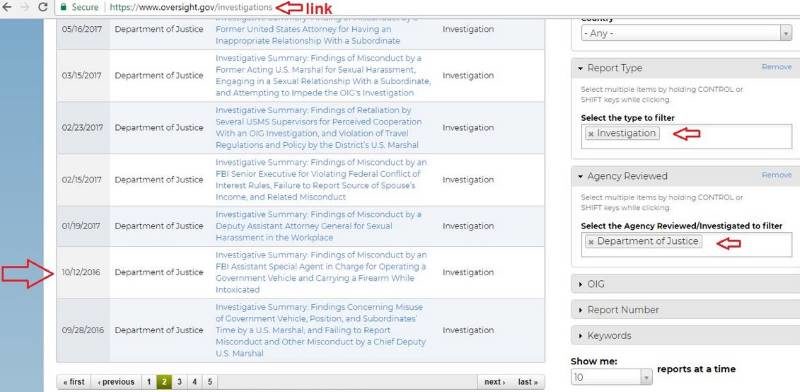The width and height of the screenshot is (800, 392).
Task: Click Remove link in Report Type header
Action: click(x=777, y=67)
